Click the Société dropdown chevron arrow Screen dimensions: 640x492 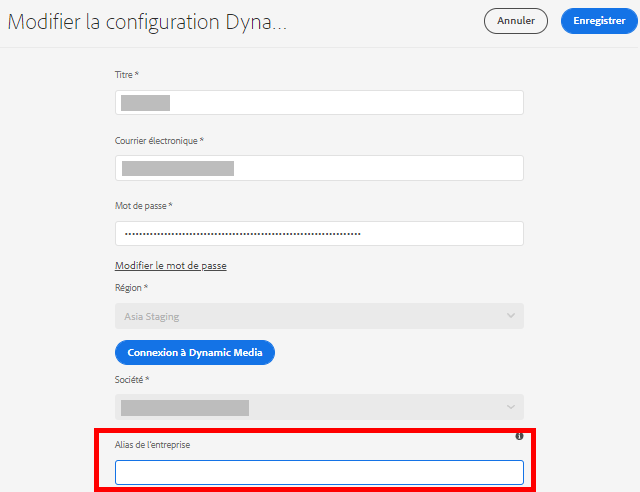coord(510,407)
